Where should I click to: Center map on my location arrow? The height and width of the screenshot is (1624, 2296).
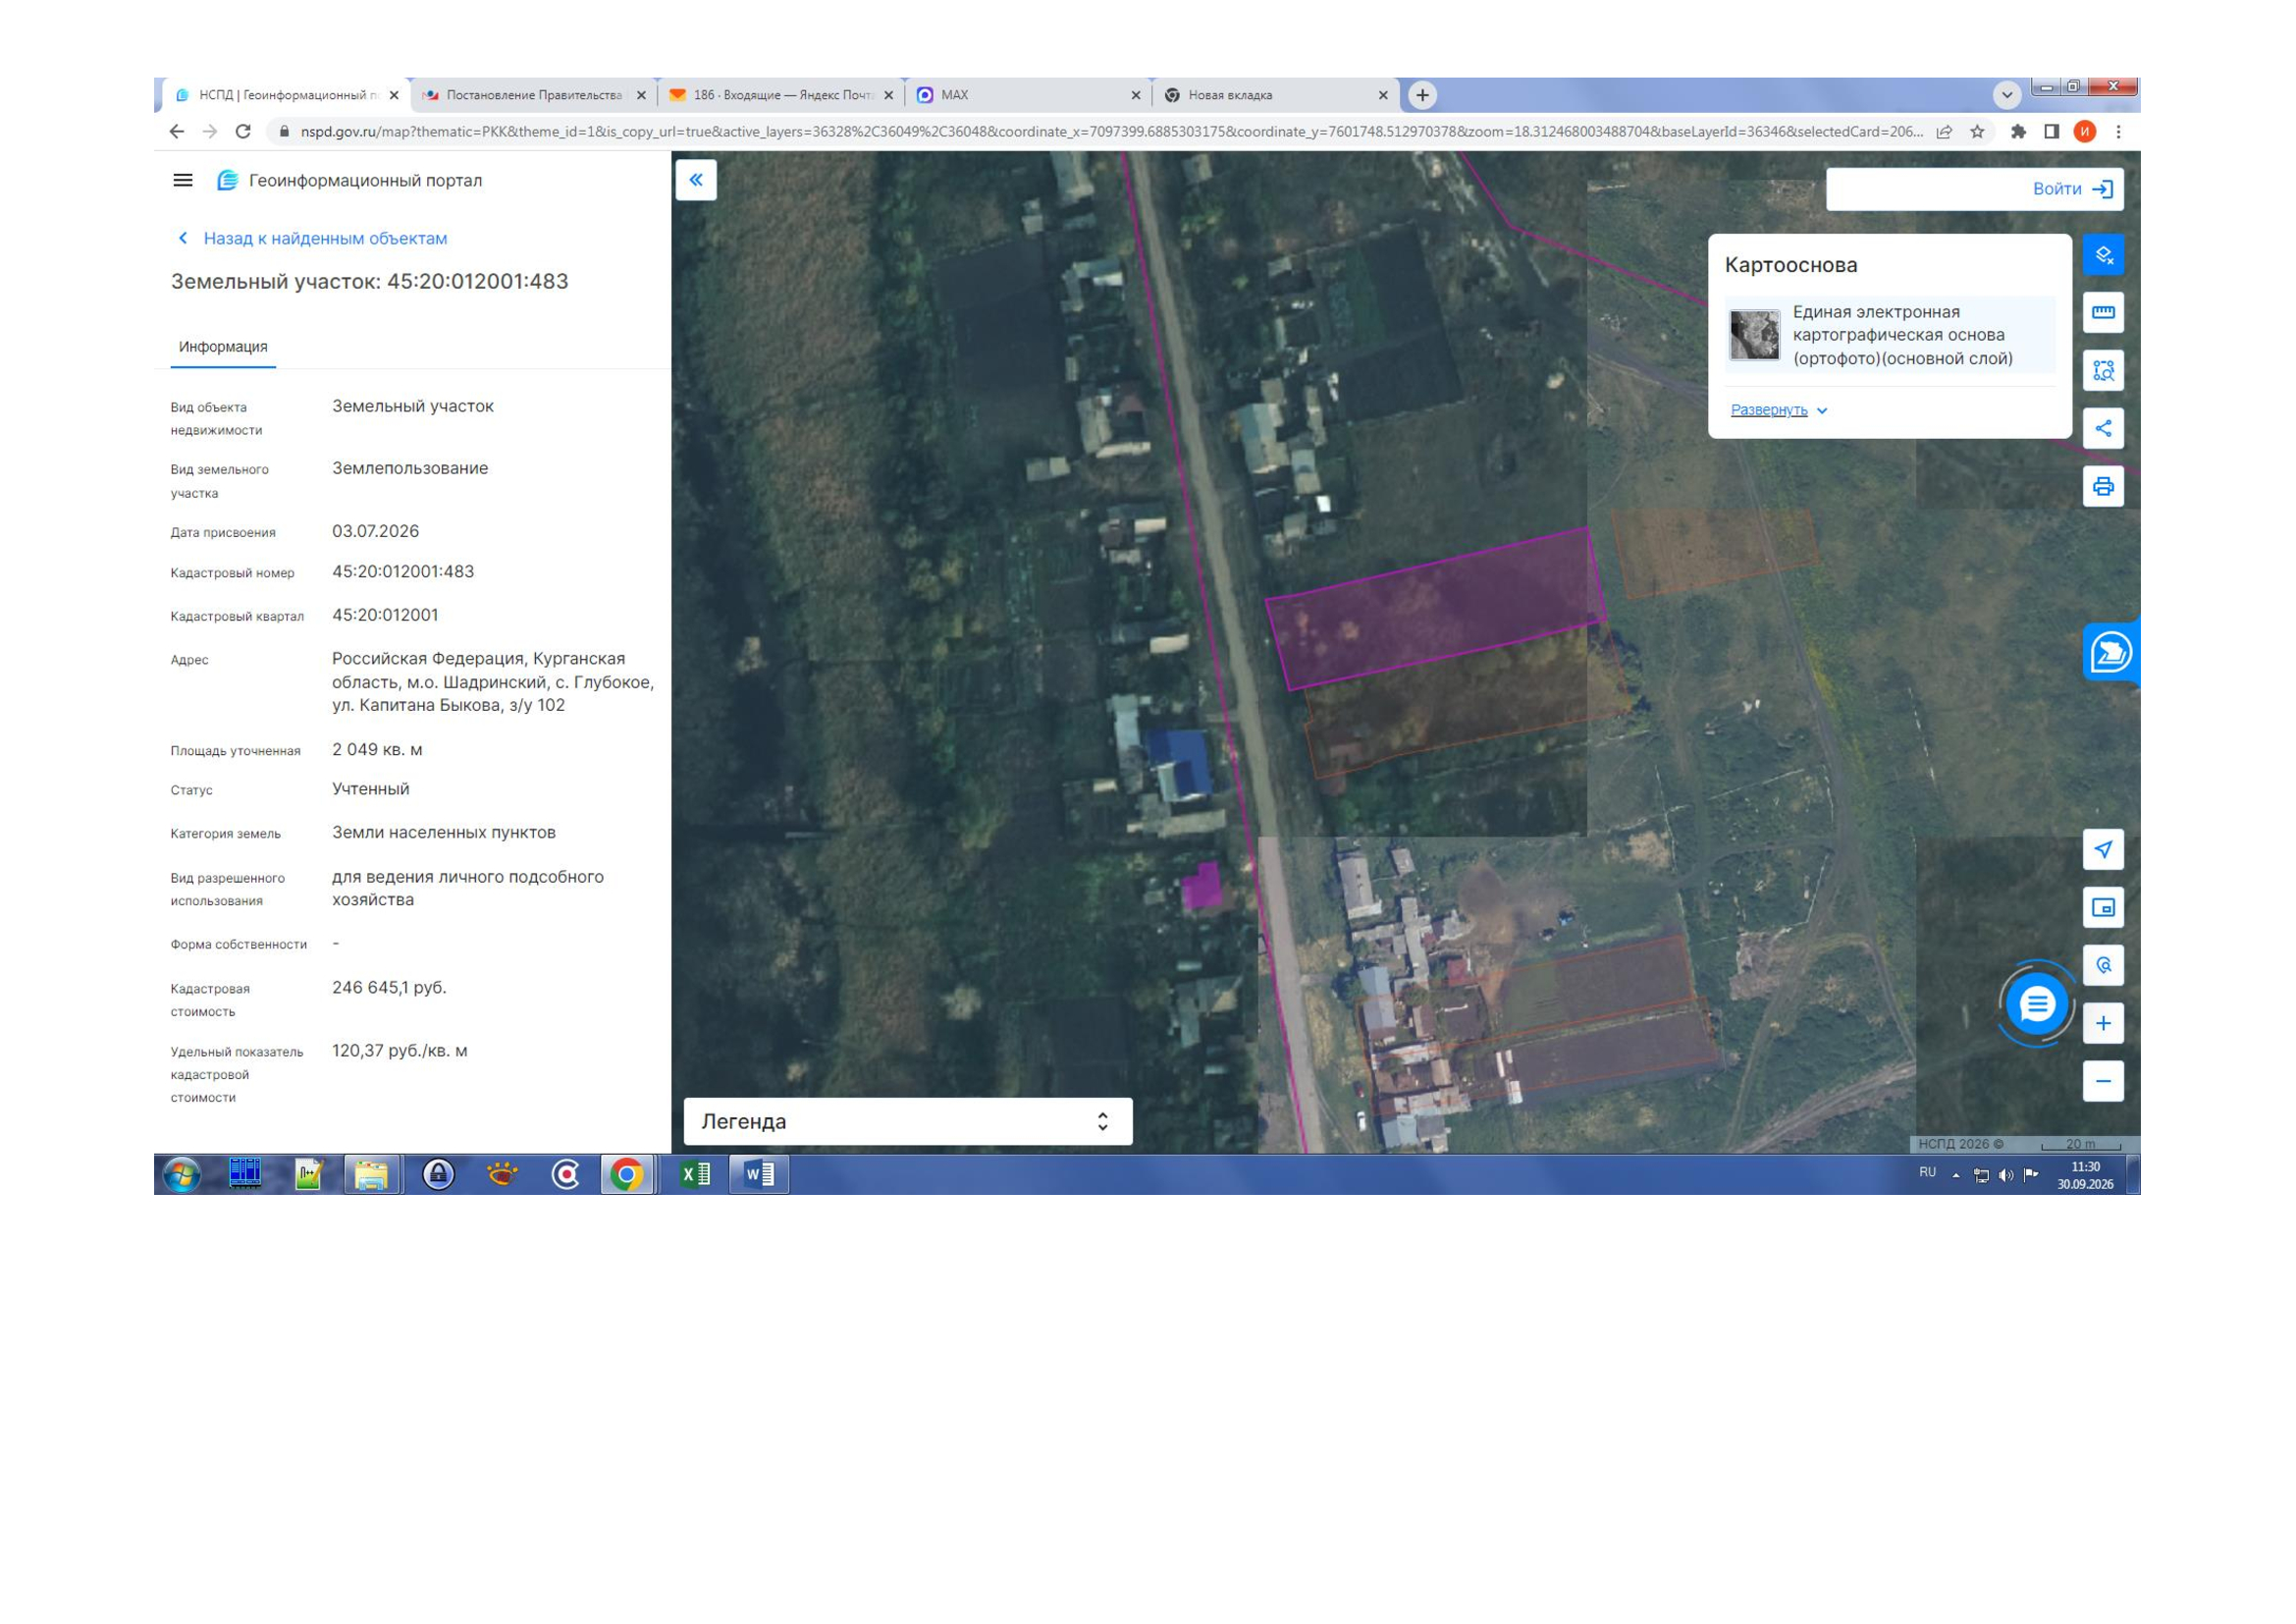[x=2103, y=850]
